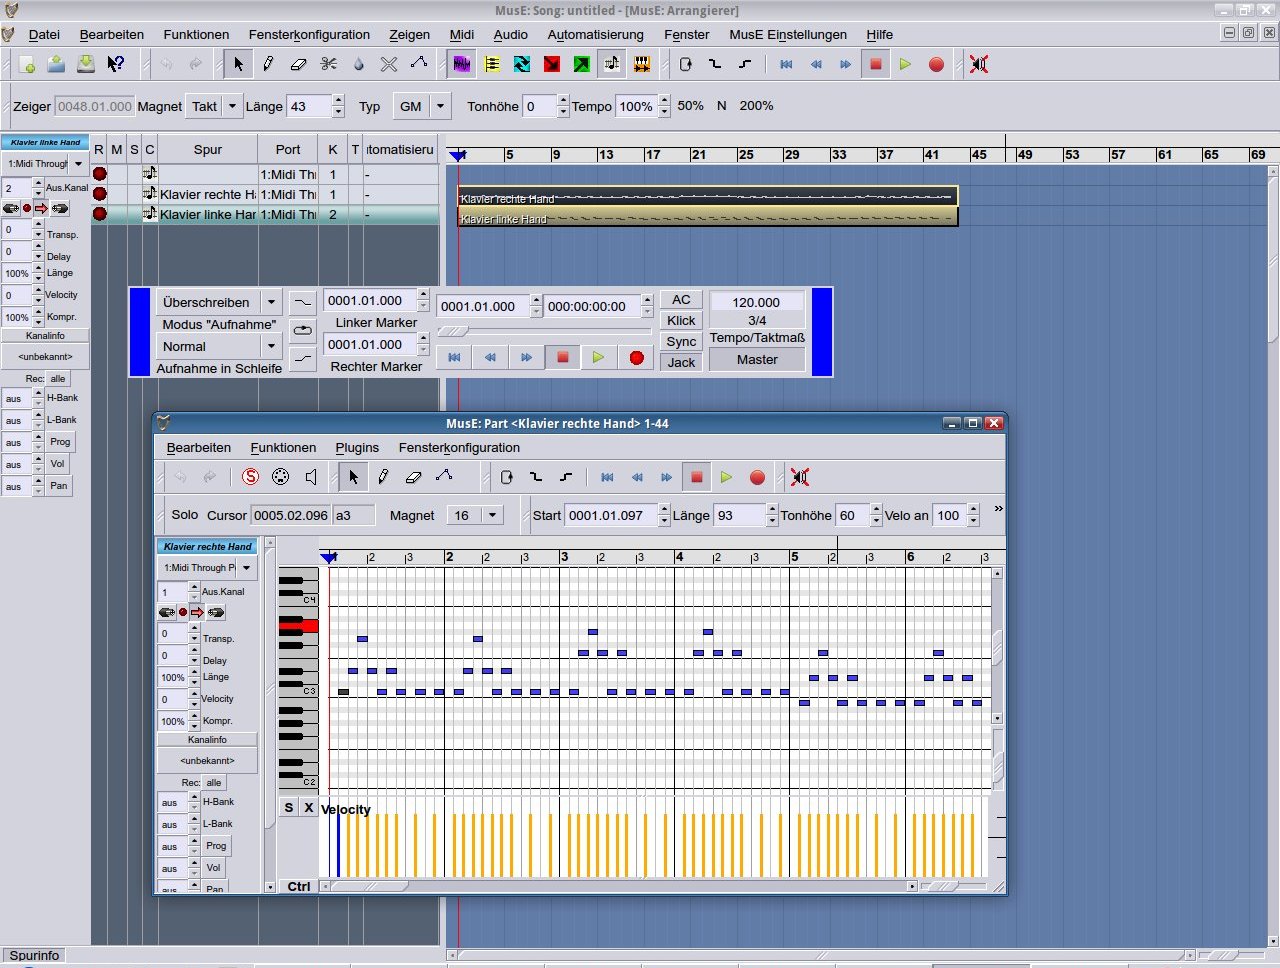Open the What's This help pointer

pyautogui.click(x=116, y=64)
